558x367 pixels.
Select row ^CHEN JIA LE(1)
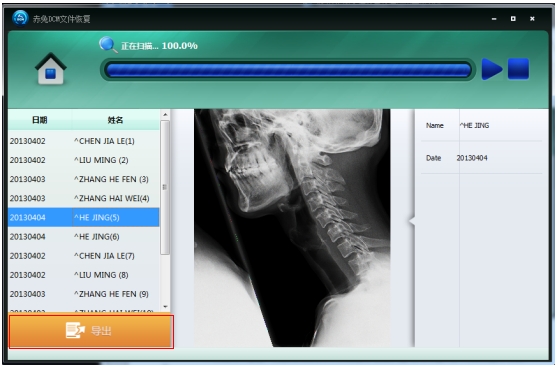click(x=84, y=141)
